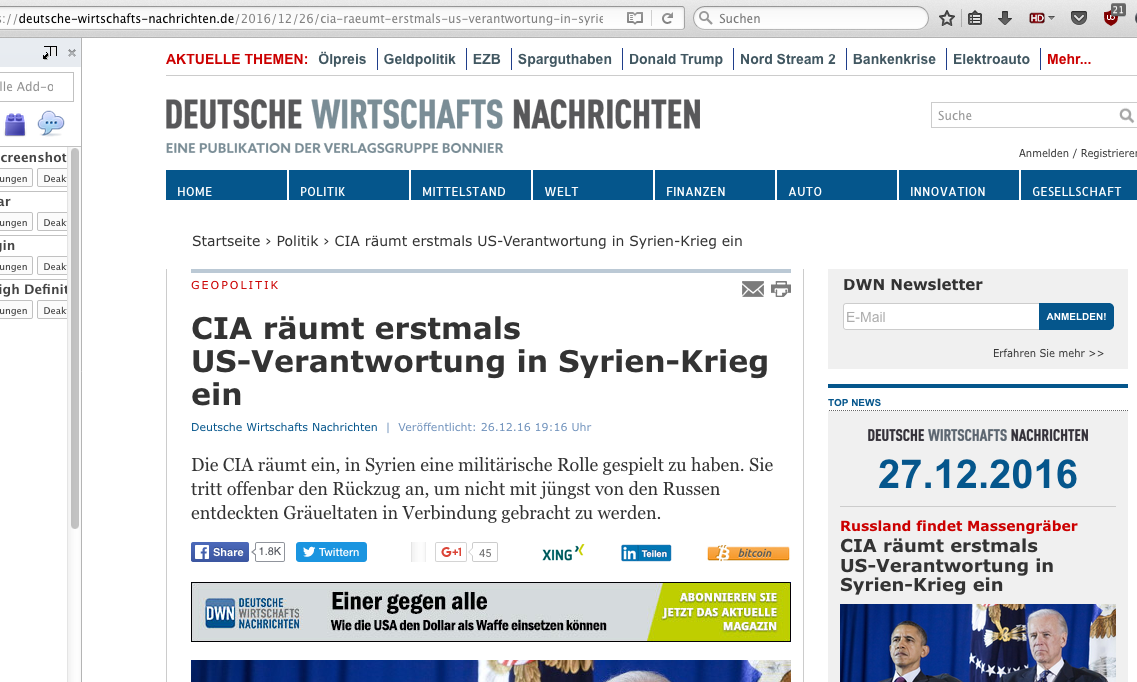Screen dimensions: 1137x682
Task: Open the FINANZEN navigation tab
Action: 714,185
